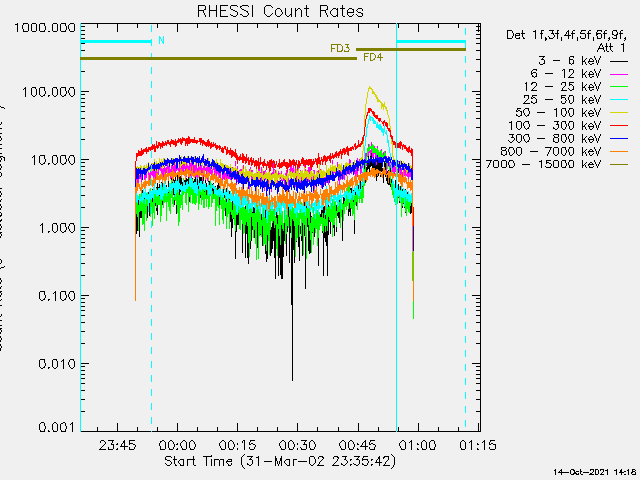Image resolution: width=640 pixels, height=480 pixels.
Task: Click the RHESSI Count Rates title
Action: [280, 11]
